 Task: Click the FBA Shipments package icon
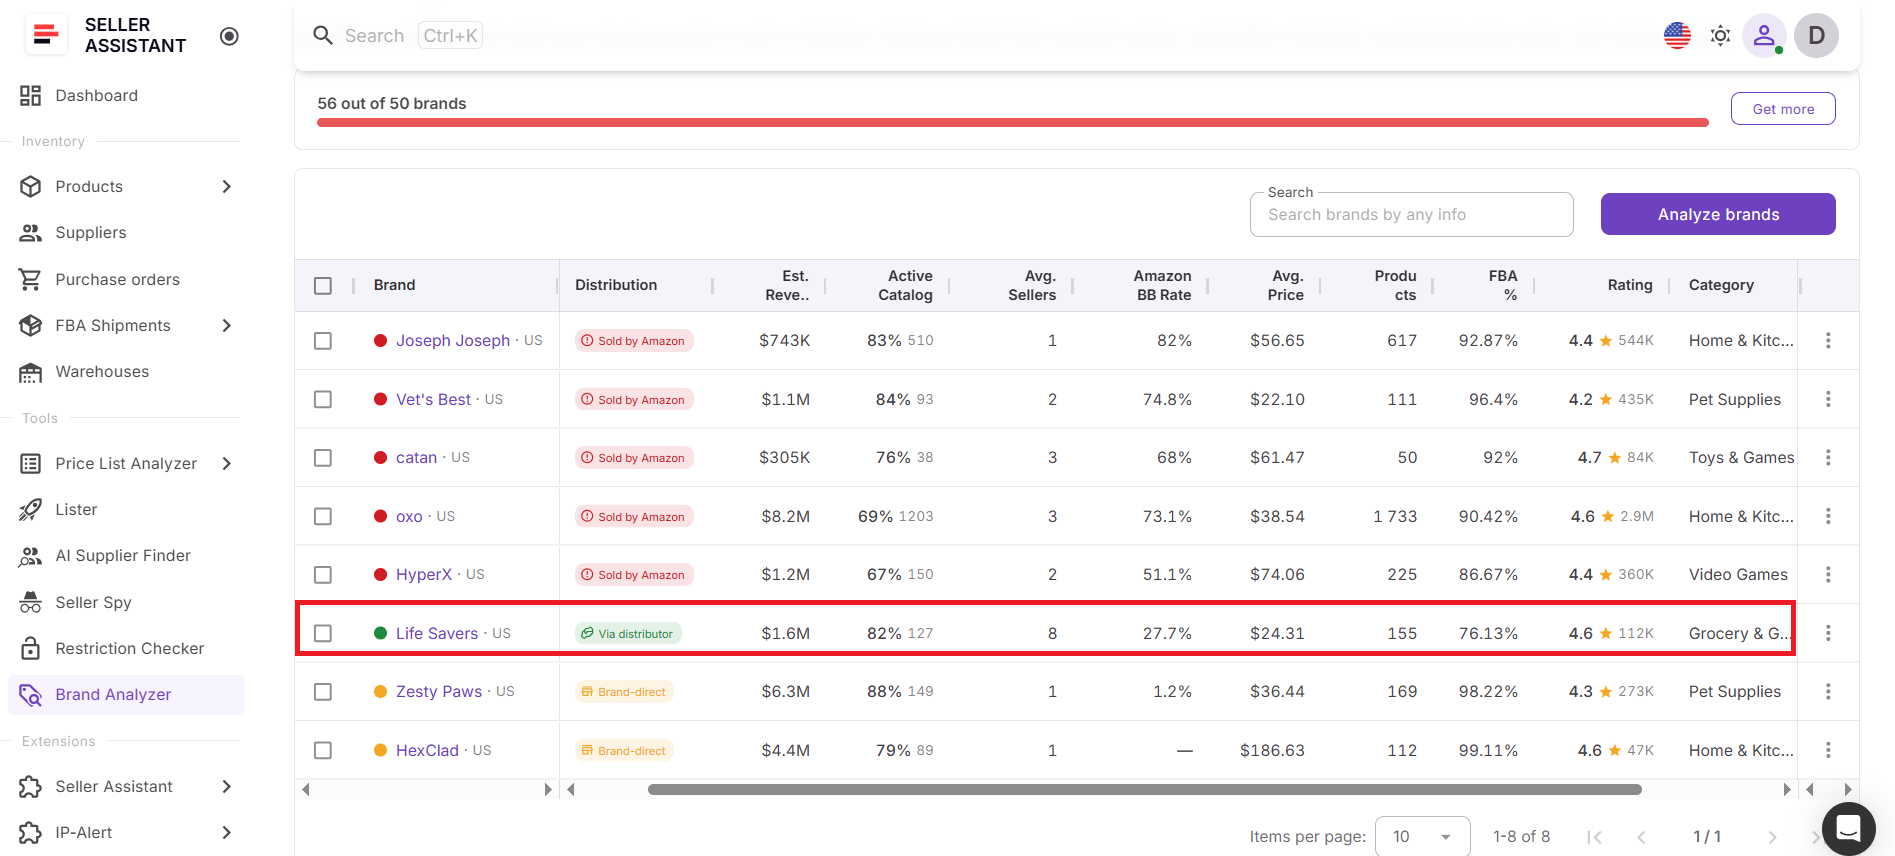pyautogui.click(x=31, y=326)
